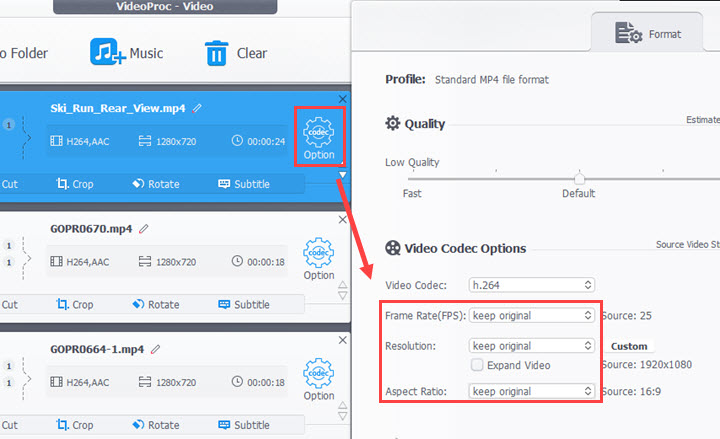The width and height of the screenshot is (720, 439).
Task: Open the Aspect Ratio dropdown
Action: click(532, 391)
